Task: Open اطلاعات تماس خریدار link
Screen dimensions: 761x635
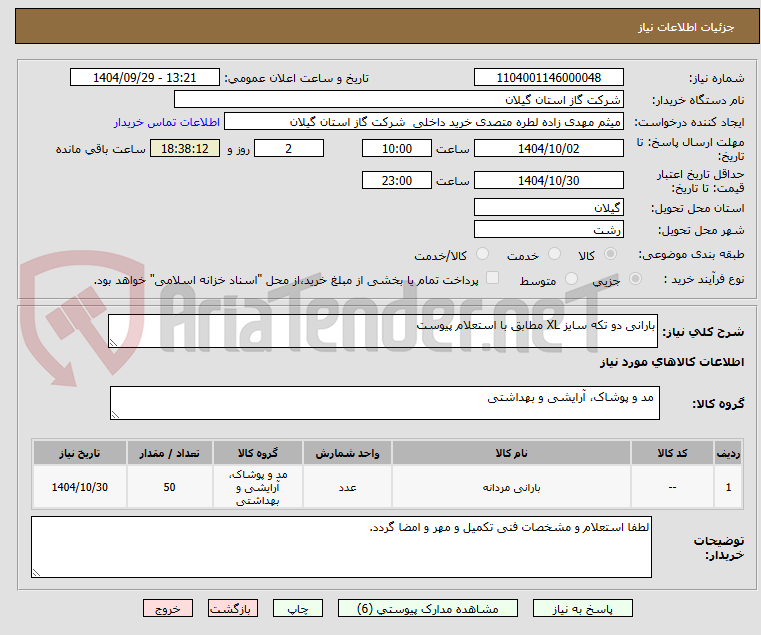Action: pos(167,122)
